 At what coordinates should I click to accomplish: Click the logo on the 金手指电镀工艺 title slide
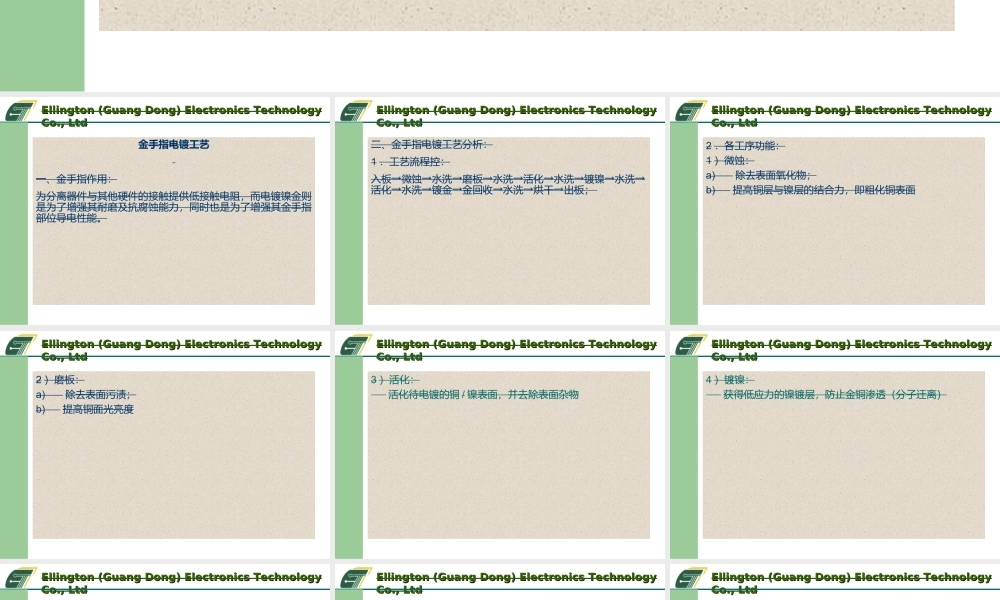(x=20, y=111)
